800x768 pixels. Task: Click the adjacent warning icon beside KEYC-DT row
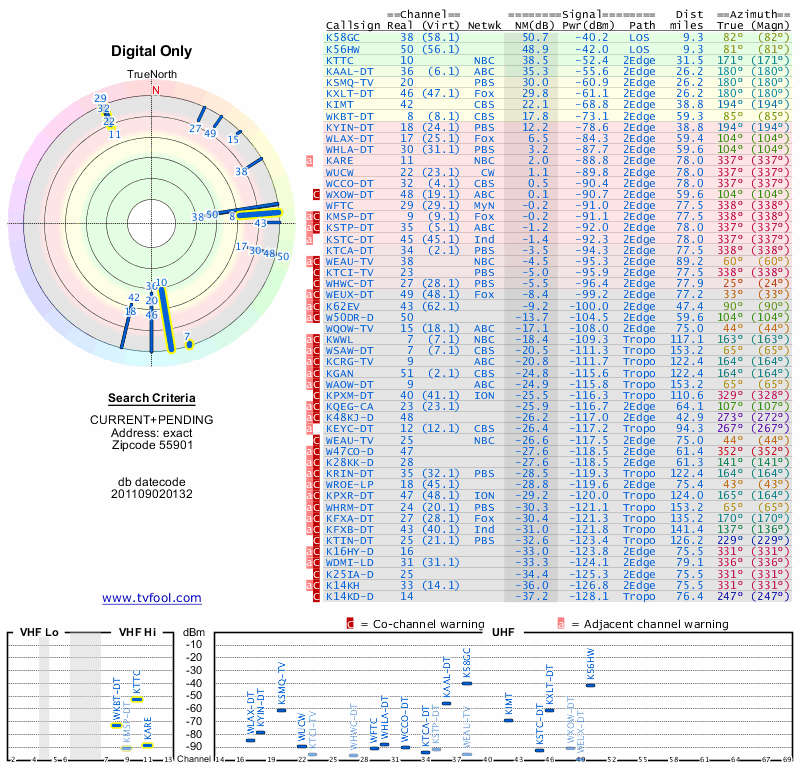point(309,429)
